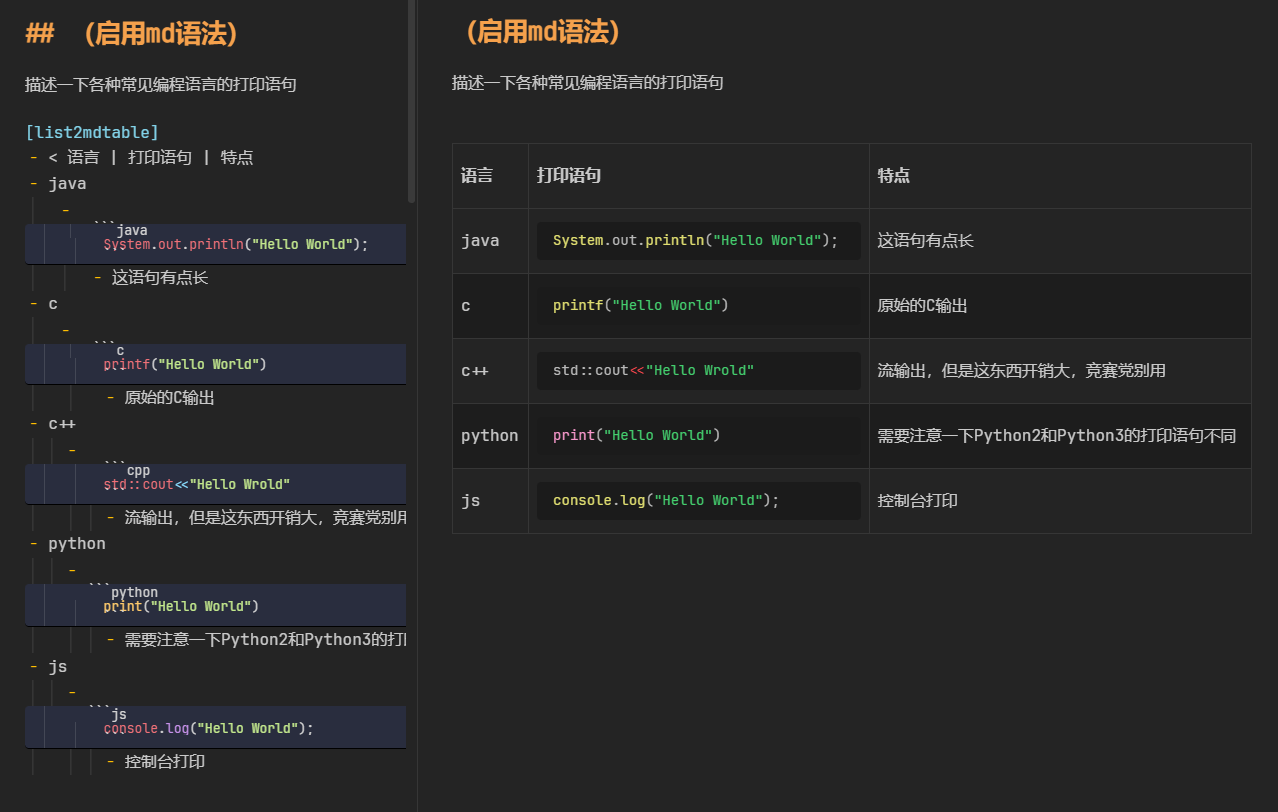Click the "- python" list item in the editor
The width and height of the screenshot is (1278, 812).
67,543
